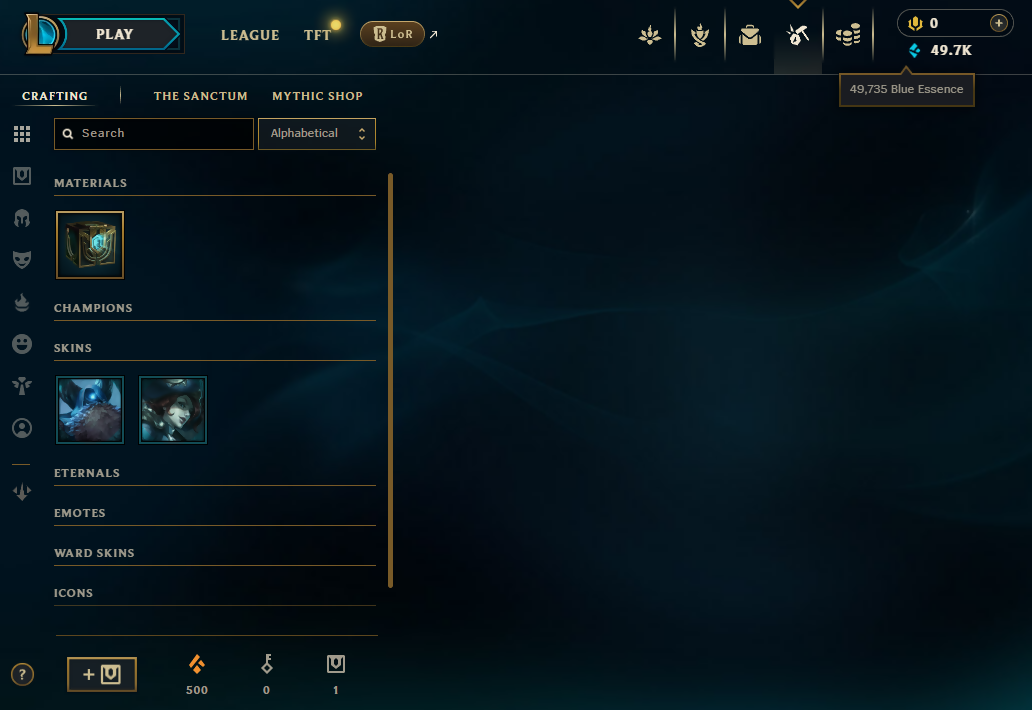Select the eternals flame filter in sidebar
The width and height of the screenshot is (1032, 710).
(22, 302)
